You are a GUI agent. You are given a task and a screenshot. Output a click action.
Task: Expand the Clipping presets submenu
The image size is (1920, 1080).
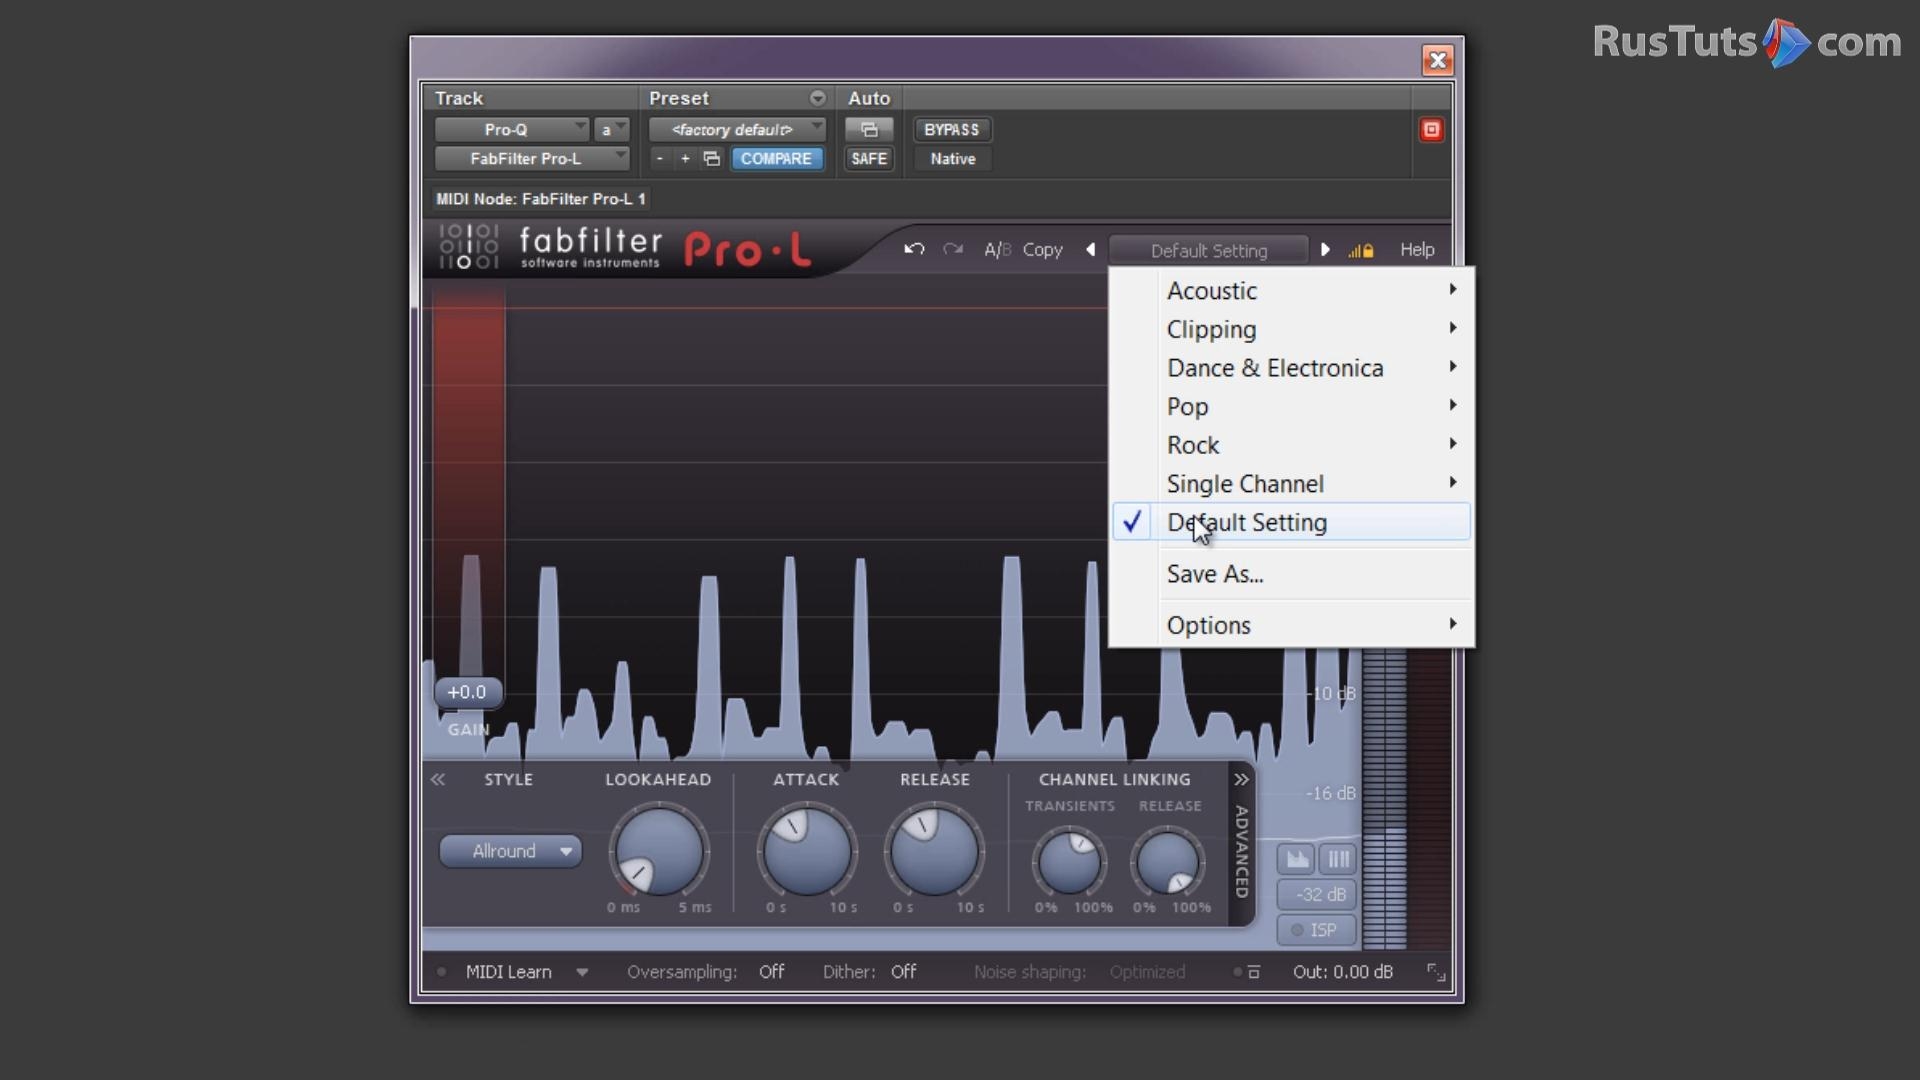(1292, 329)
